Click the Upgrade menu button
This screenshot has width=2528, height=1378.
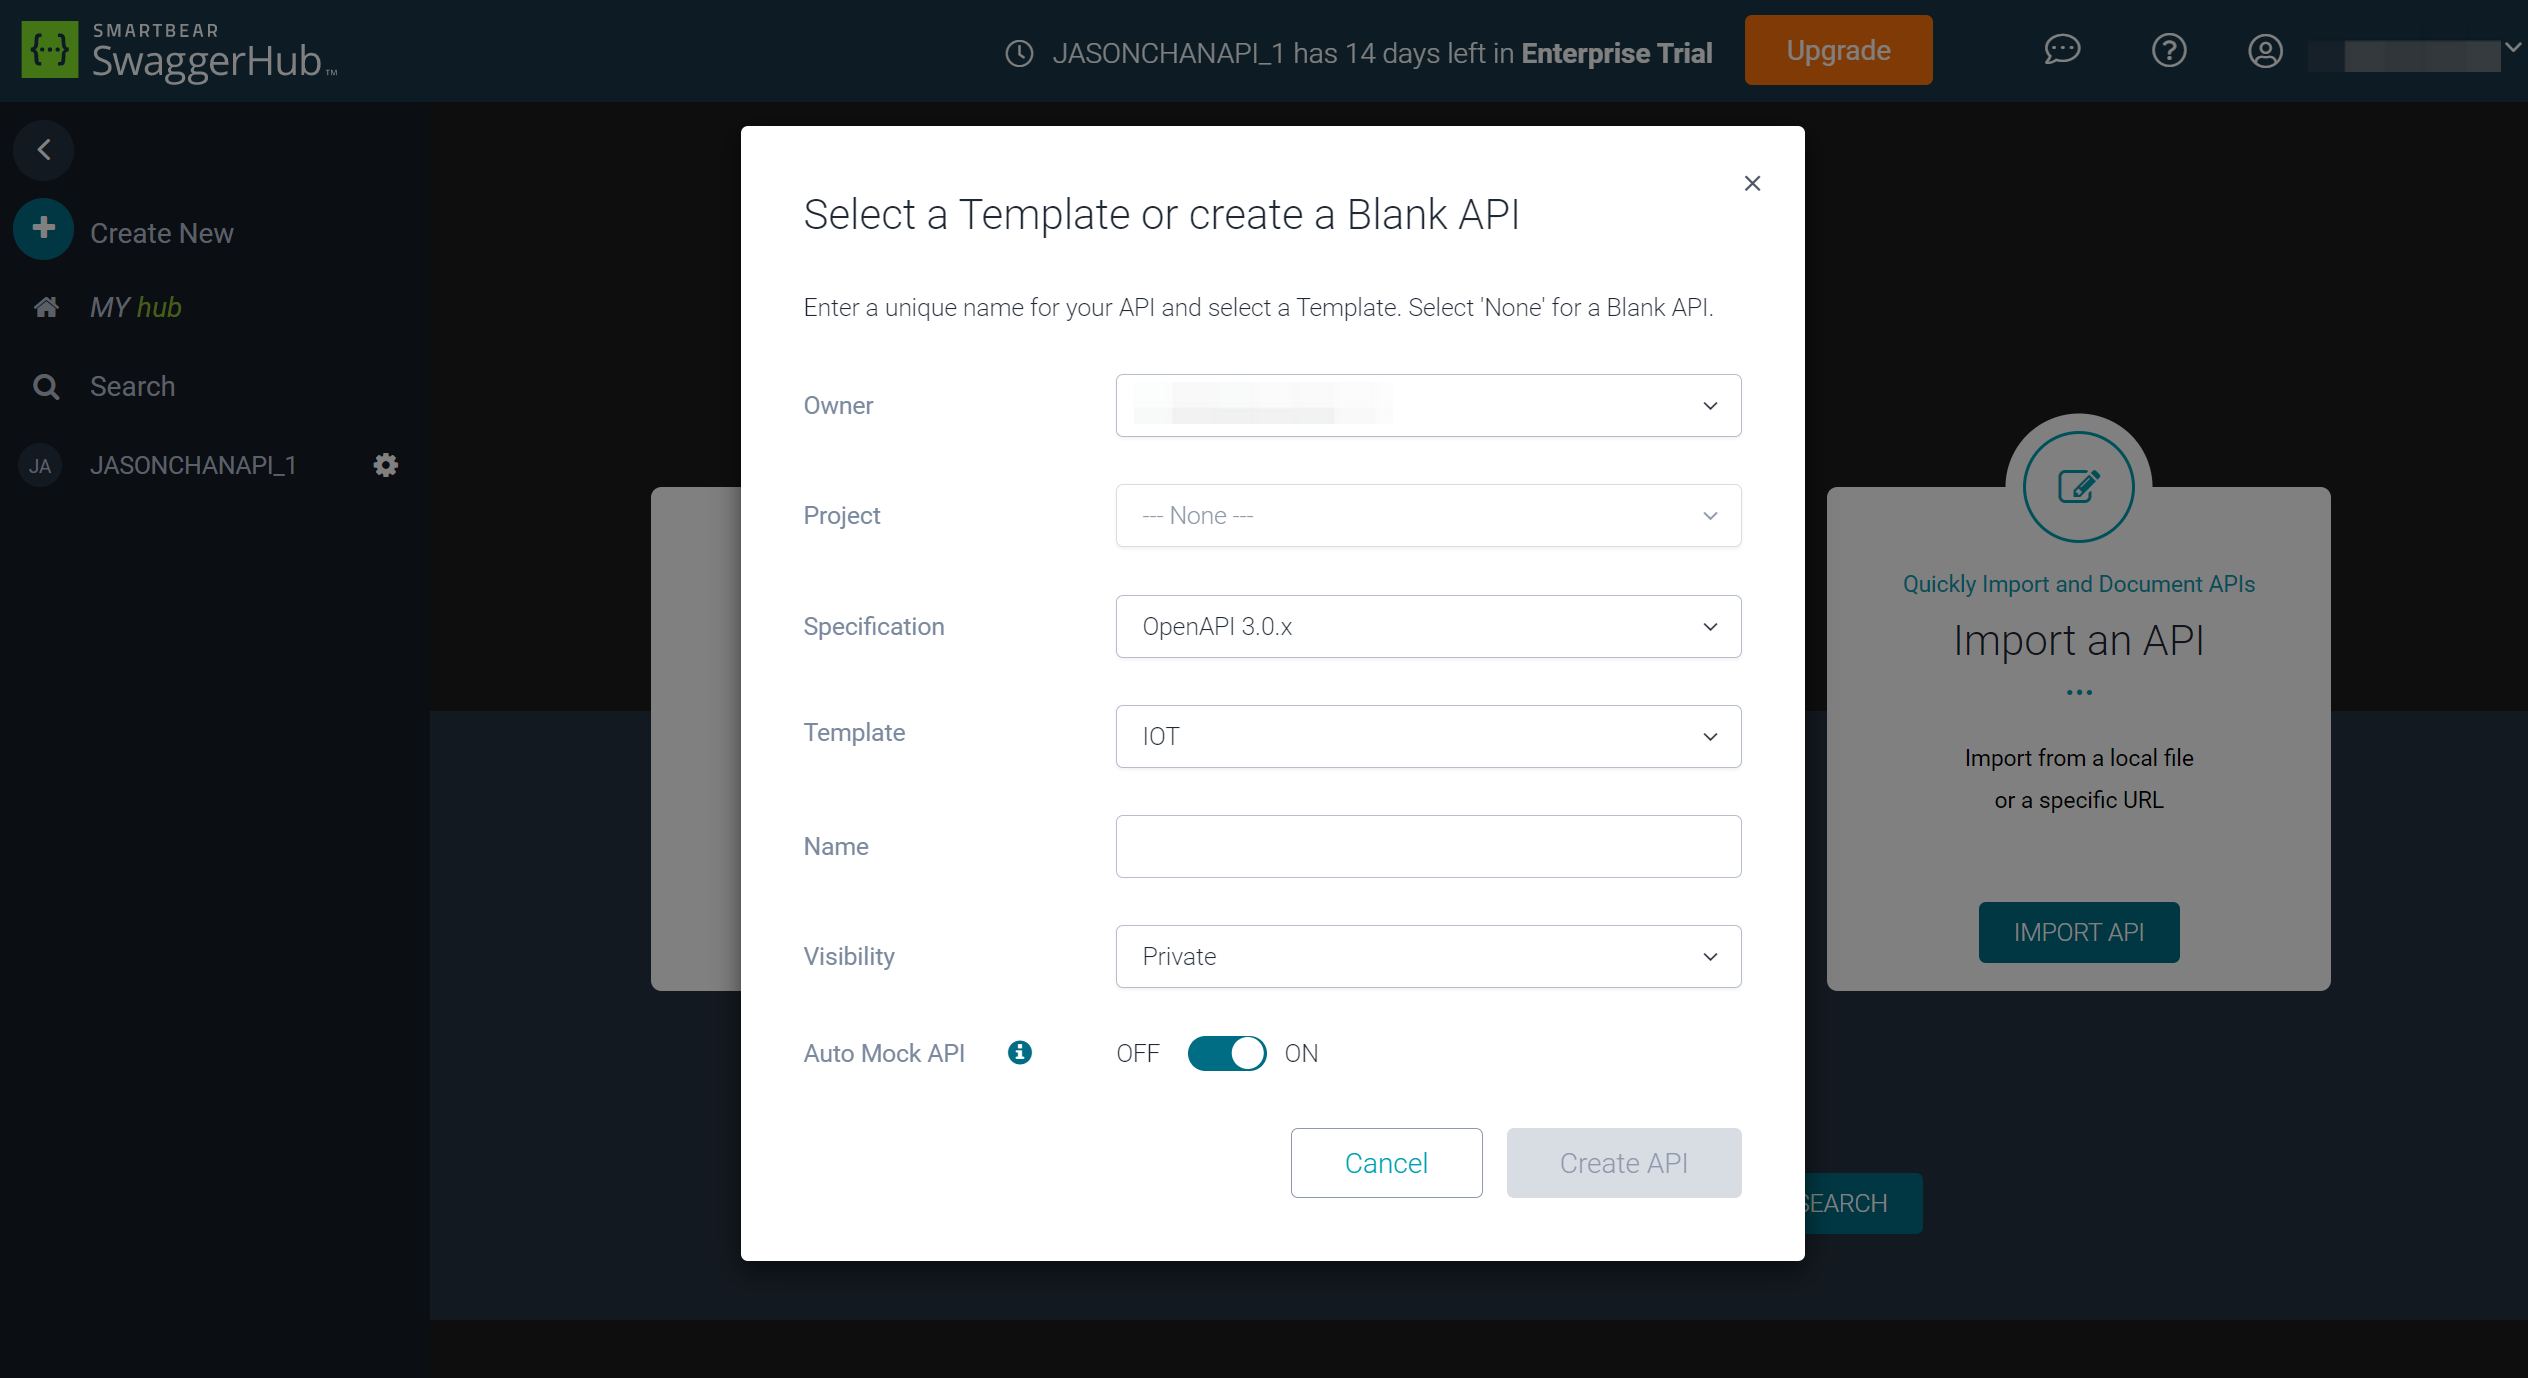[1839, 51]
